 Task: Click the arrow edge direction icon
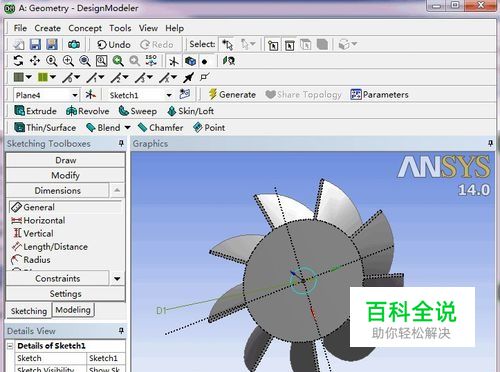188,77
